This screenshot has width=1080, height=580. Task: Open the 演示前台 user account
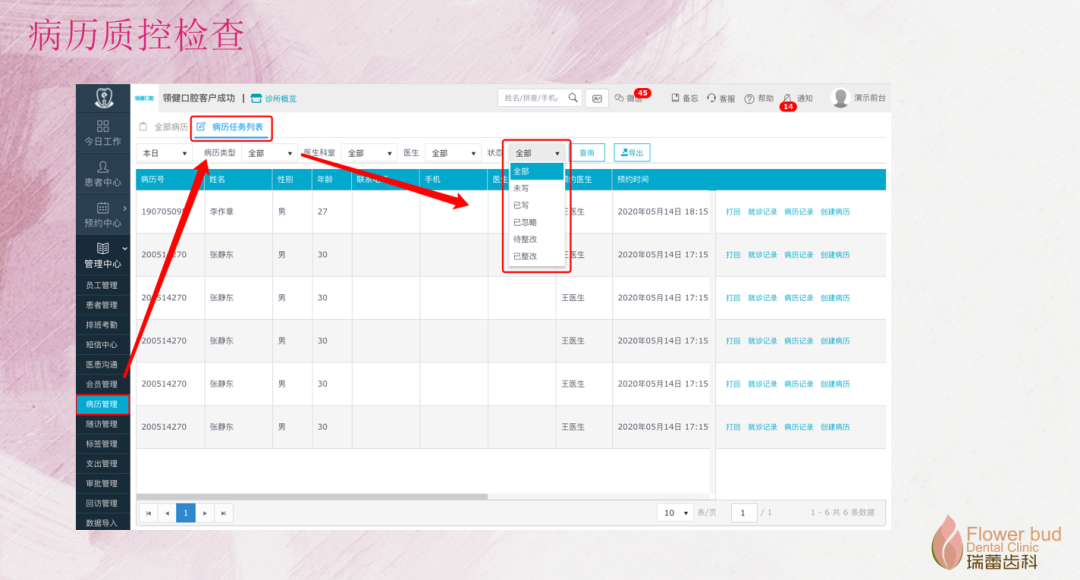click(858, 98)
